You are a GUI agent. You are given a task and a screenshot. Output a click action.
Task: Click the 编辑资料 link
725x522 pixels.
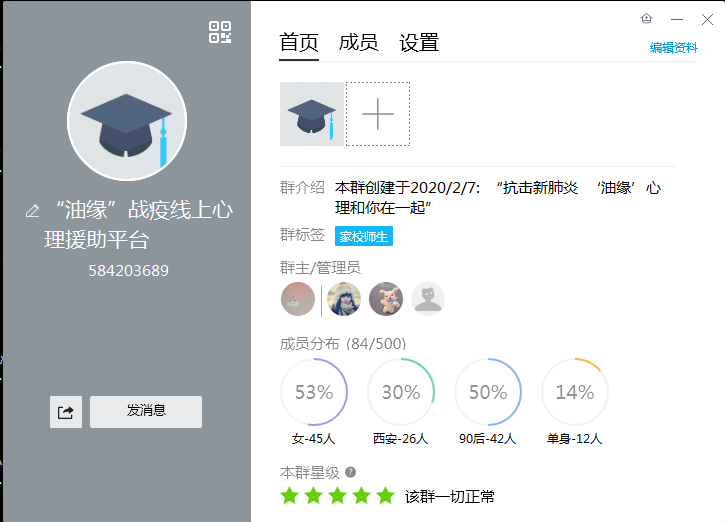673,47
